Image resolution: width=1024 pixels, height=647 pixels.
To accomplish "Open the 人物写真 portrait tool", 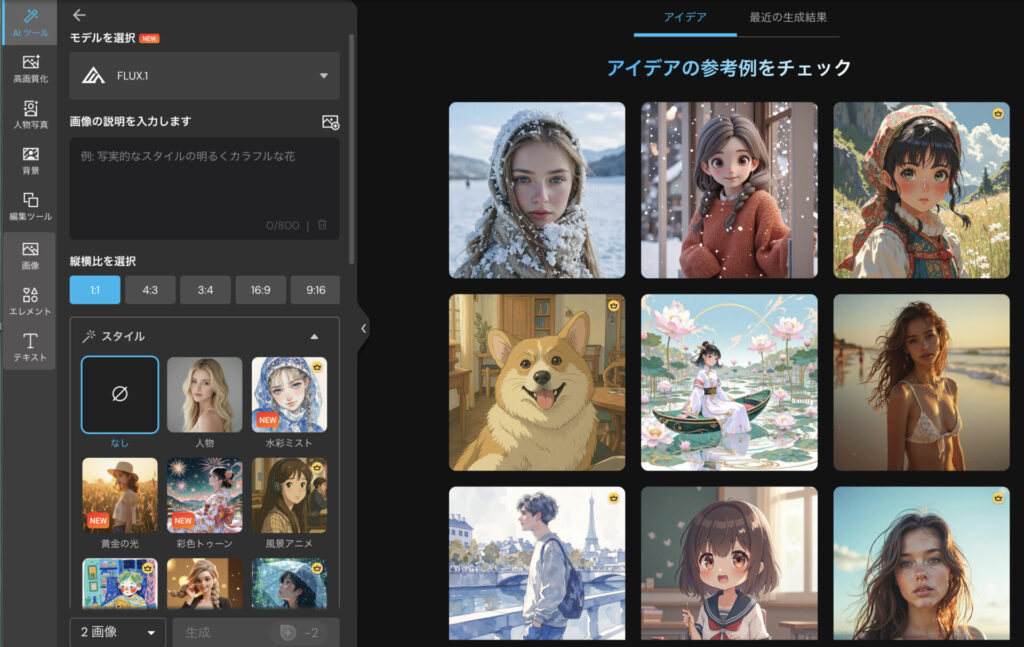I will click(30, 115).
